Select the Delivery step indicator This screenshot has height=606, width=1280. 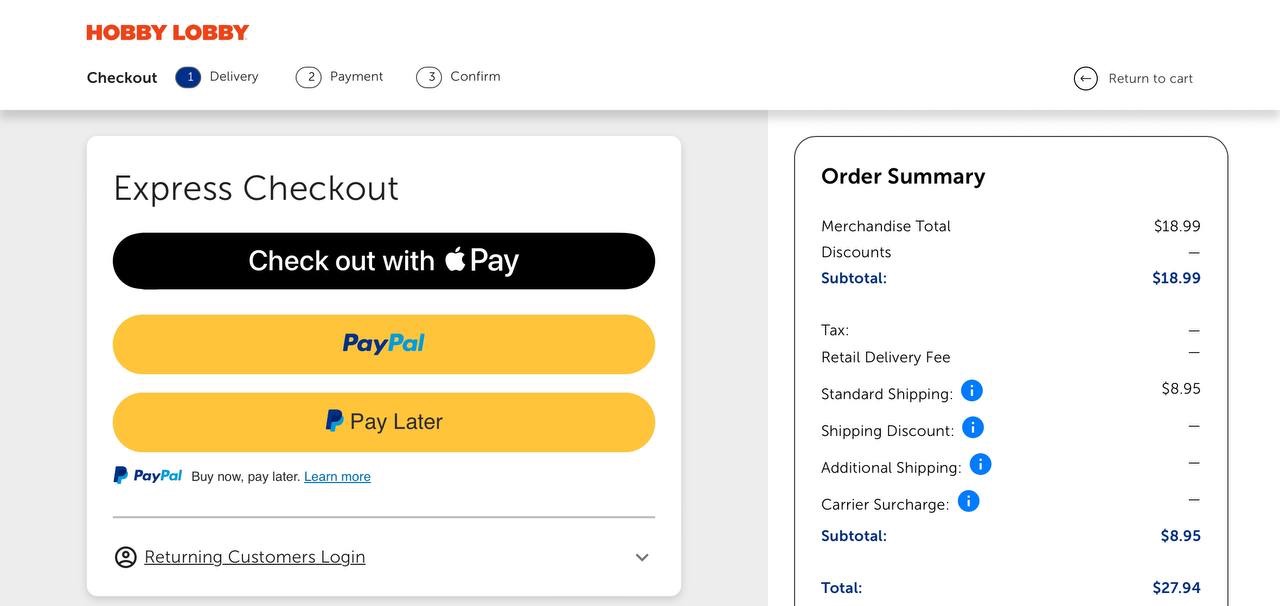click(x=188, y=77)
